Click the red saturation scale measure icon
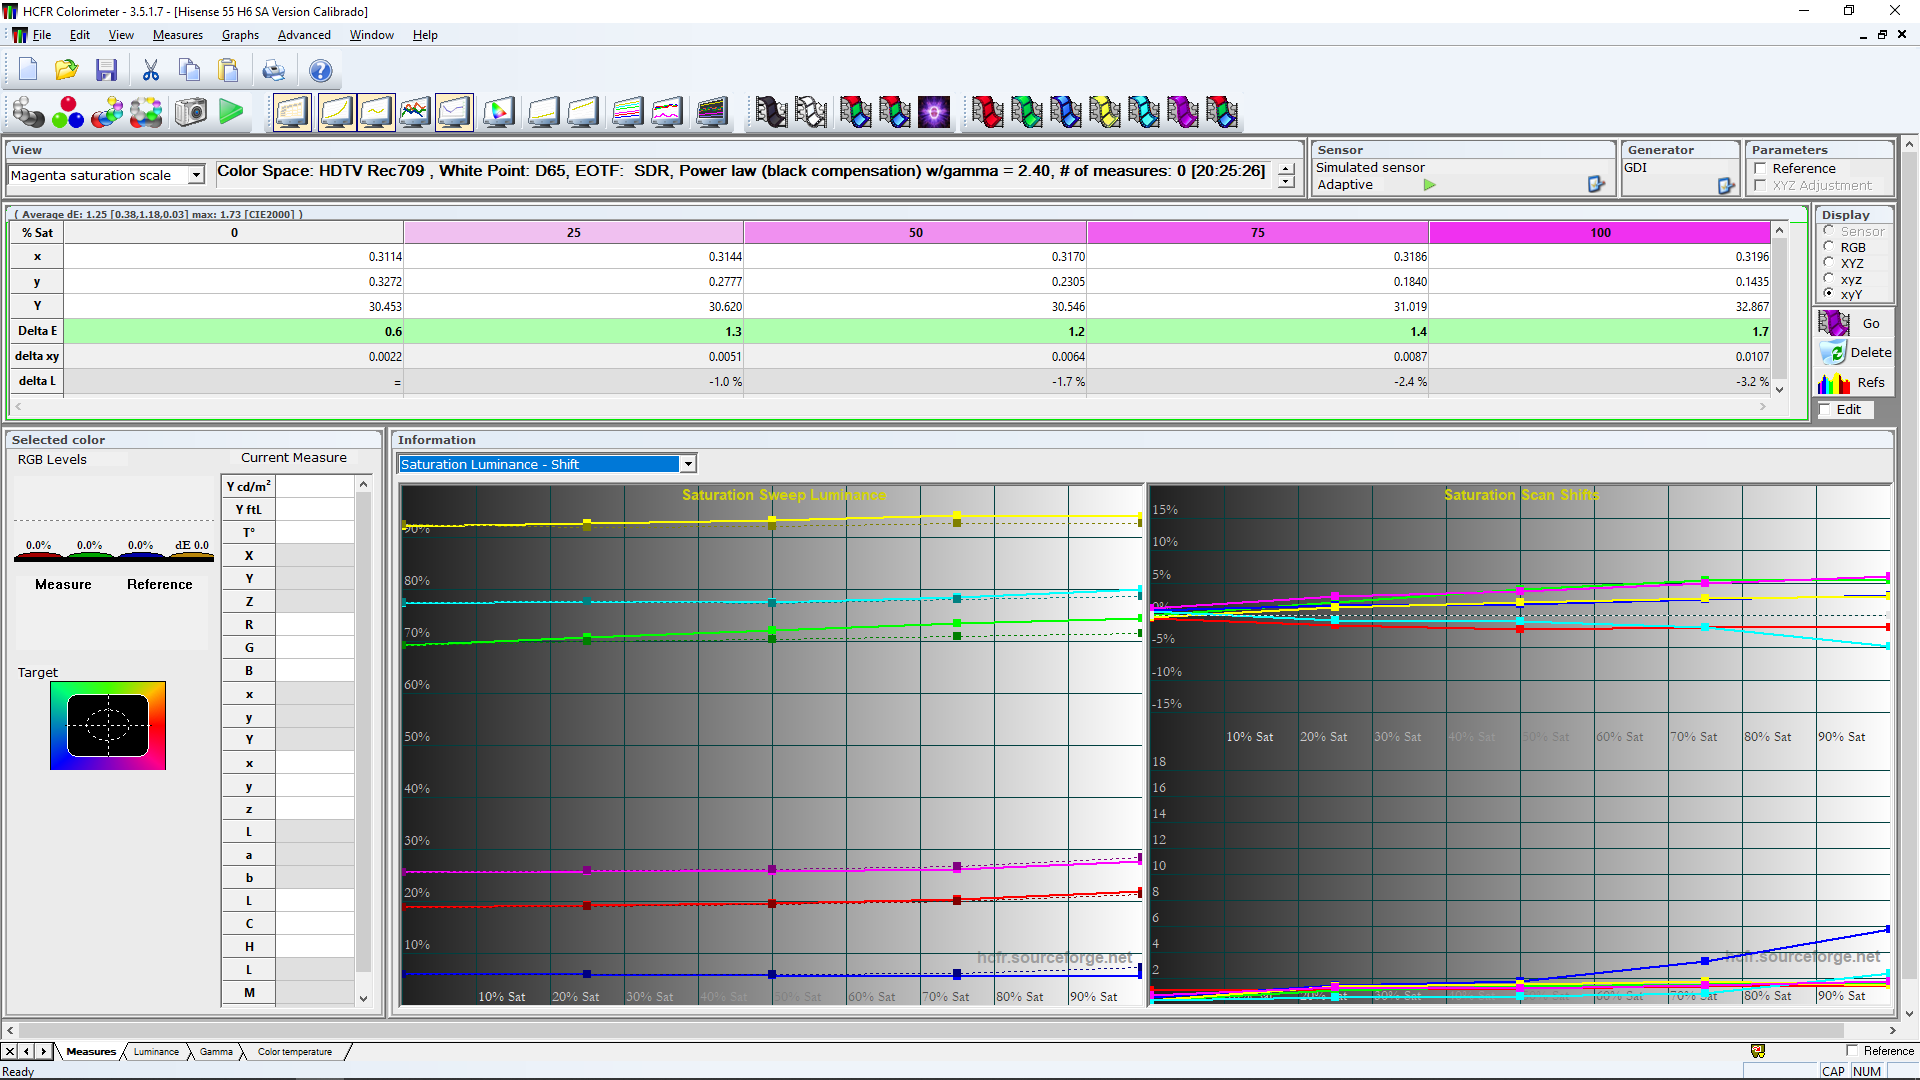 click(987, 112)
